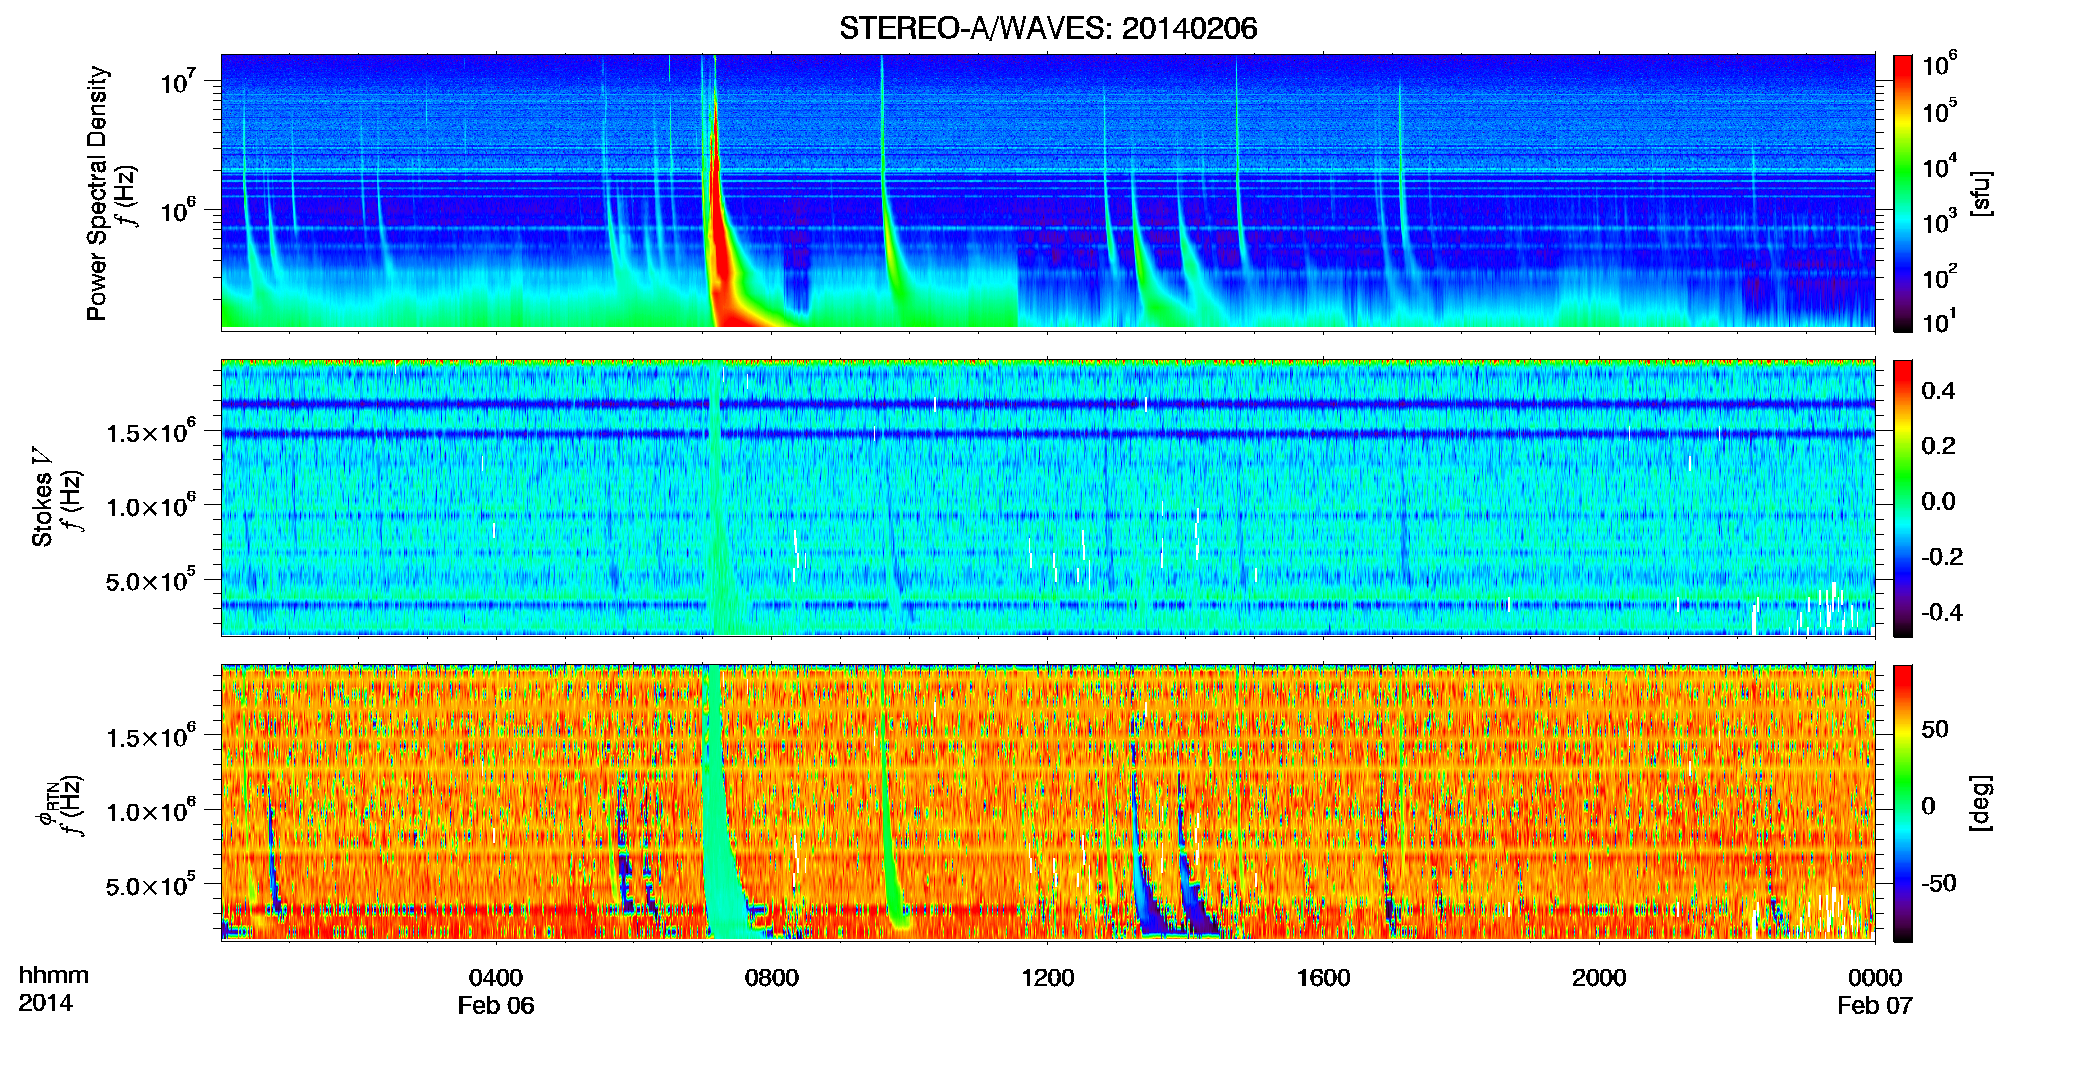The height and width of the screenshot is (1080, 2096).
Task: Click the 10^5 label on the sfu color bar
Action: coord(1939,111)
